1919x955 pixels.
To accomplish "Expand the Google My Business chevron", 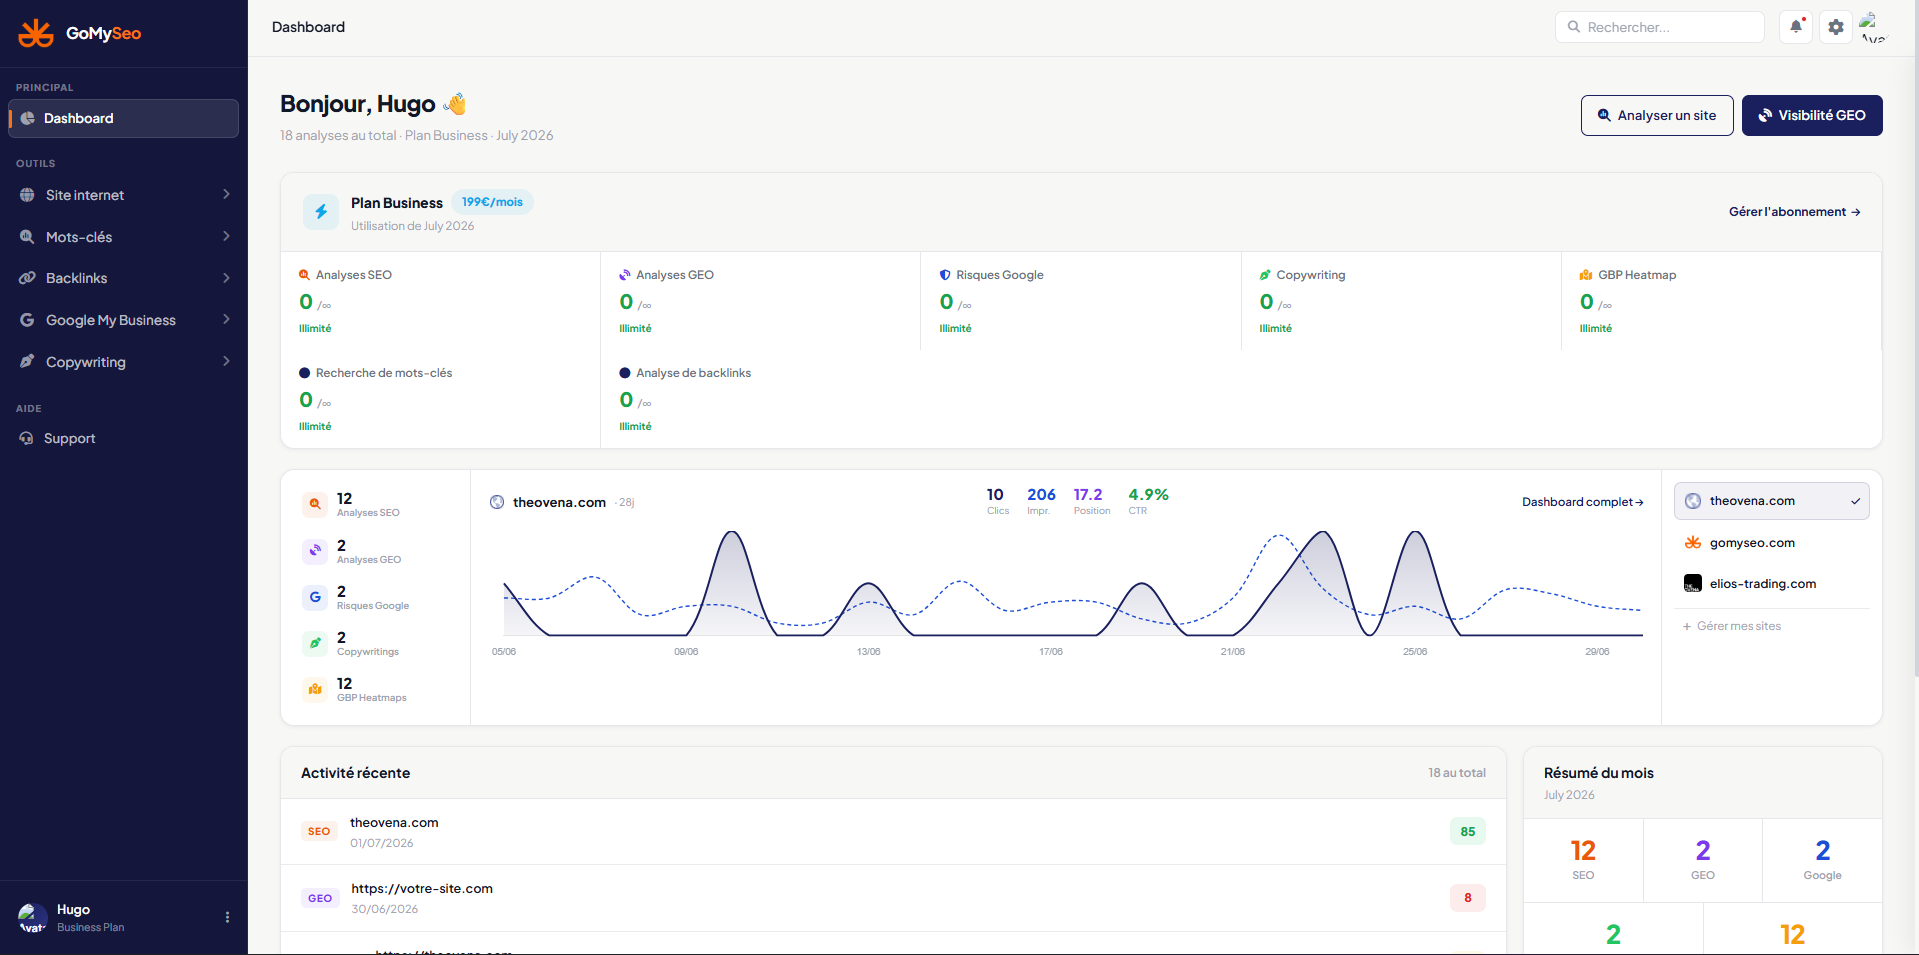I will [x=227, y=319].
